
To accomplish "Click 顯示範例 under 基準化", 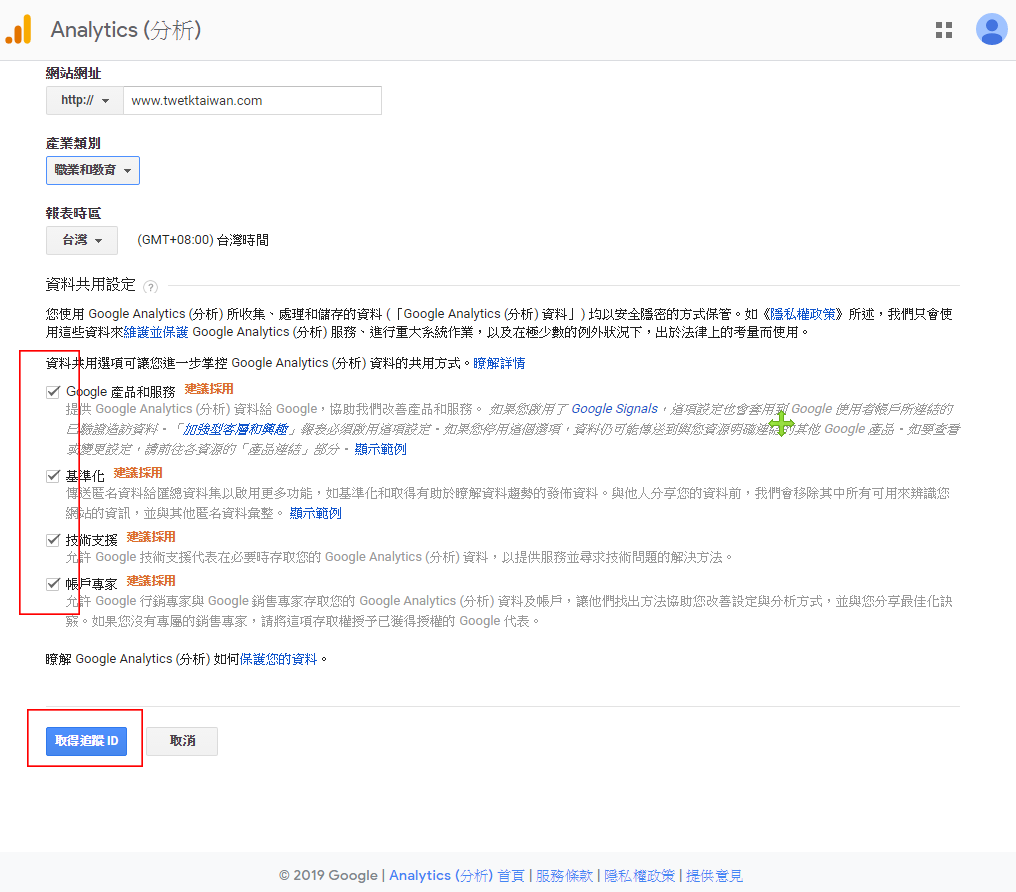I will coord(316,514).
